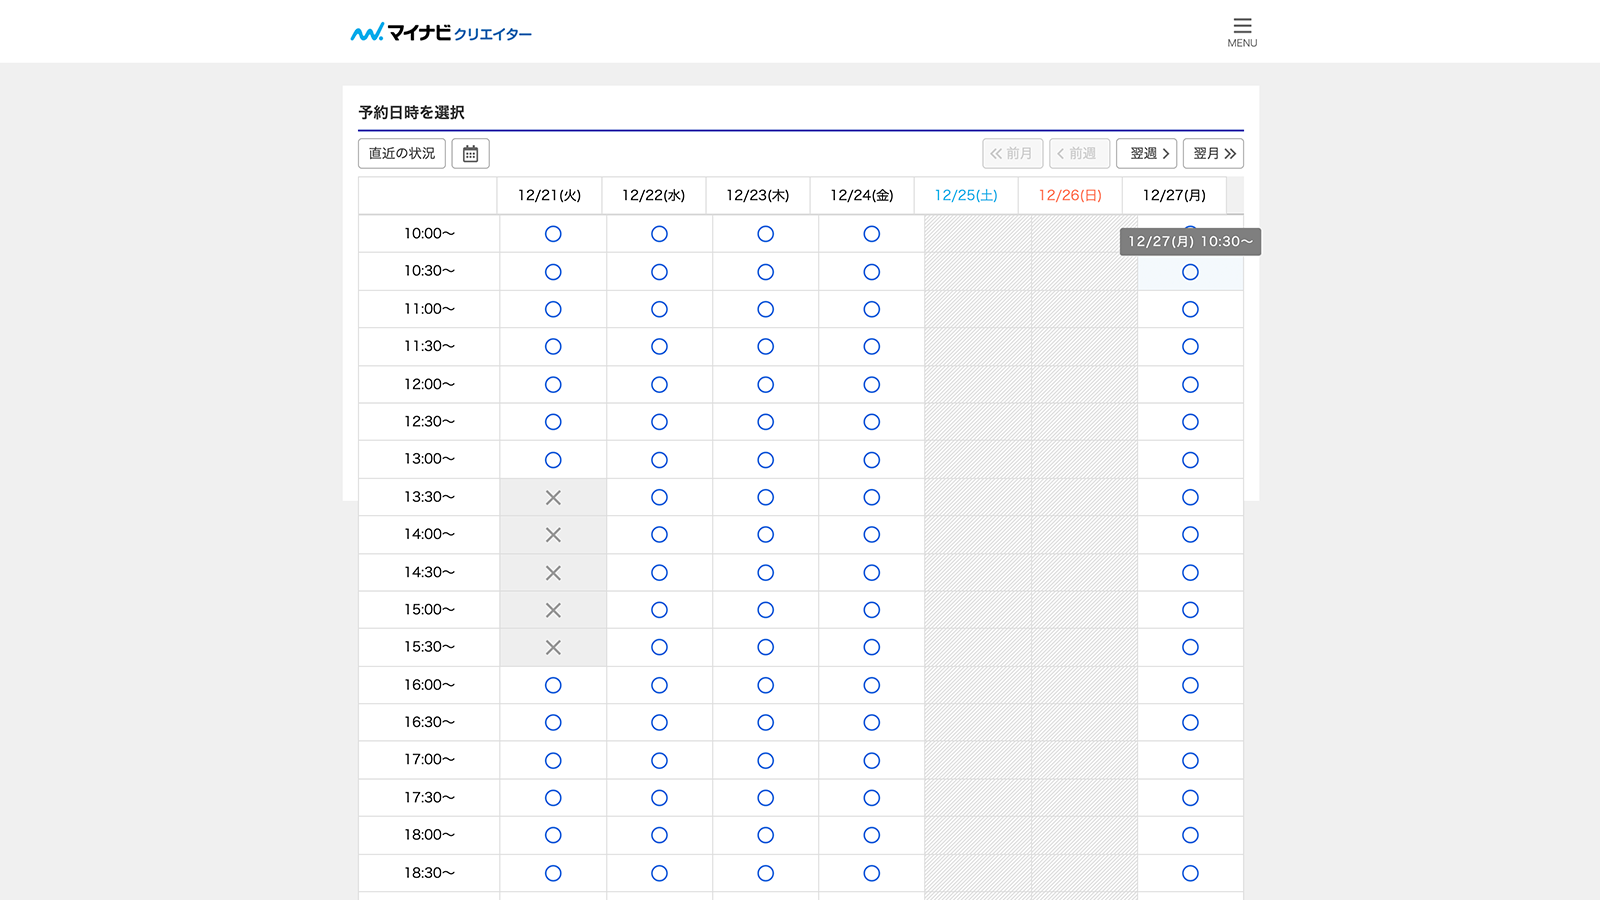Click unavailable X at 12/21(火) 13:30
The height and width of the screenshot is (900, 1600).
tap(553, 497)
